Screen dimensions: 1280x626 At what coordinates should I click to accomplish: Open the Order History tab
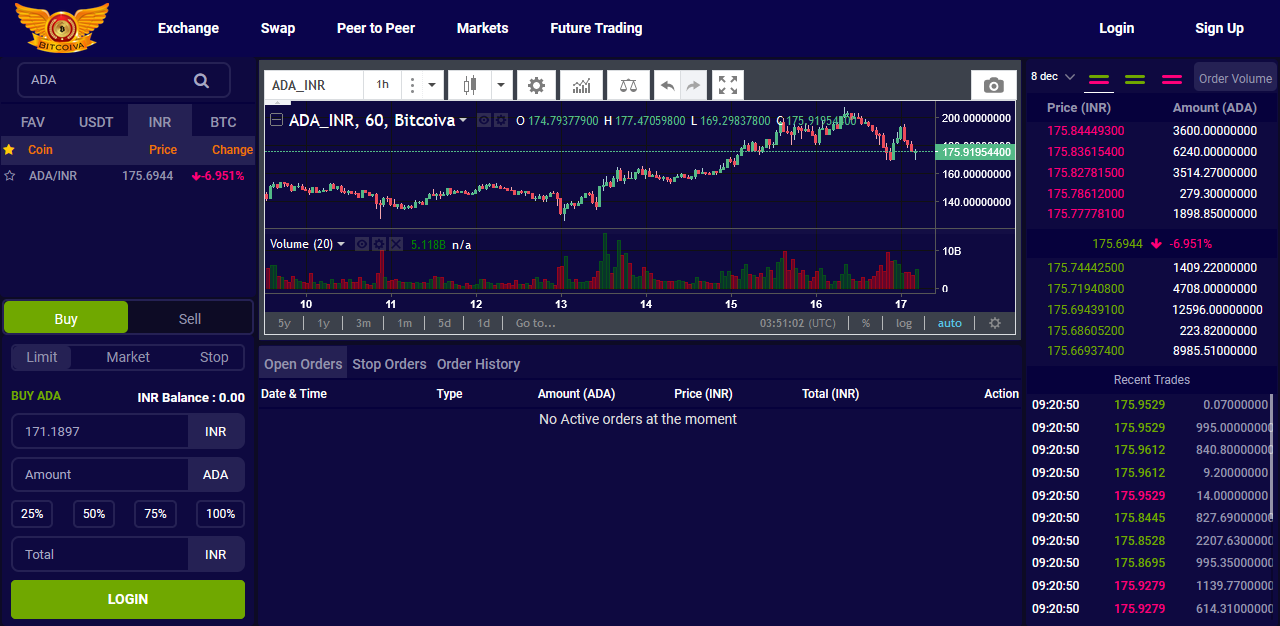coord(478,364)
